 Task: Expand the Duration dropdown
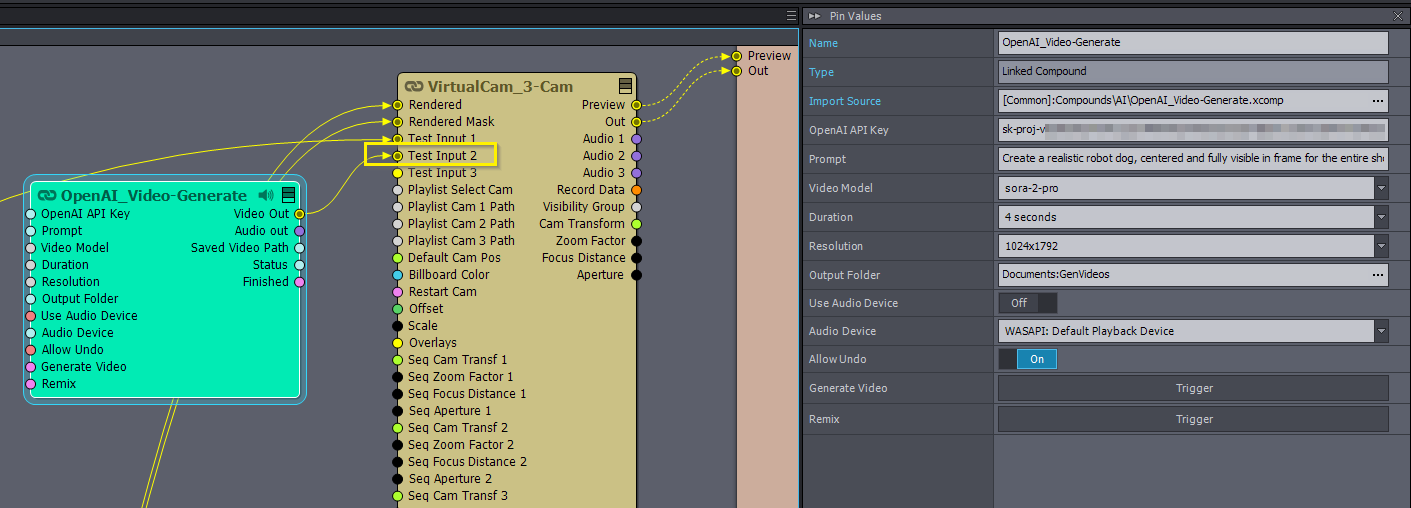[1381, 217]
